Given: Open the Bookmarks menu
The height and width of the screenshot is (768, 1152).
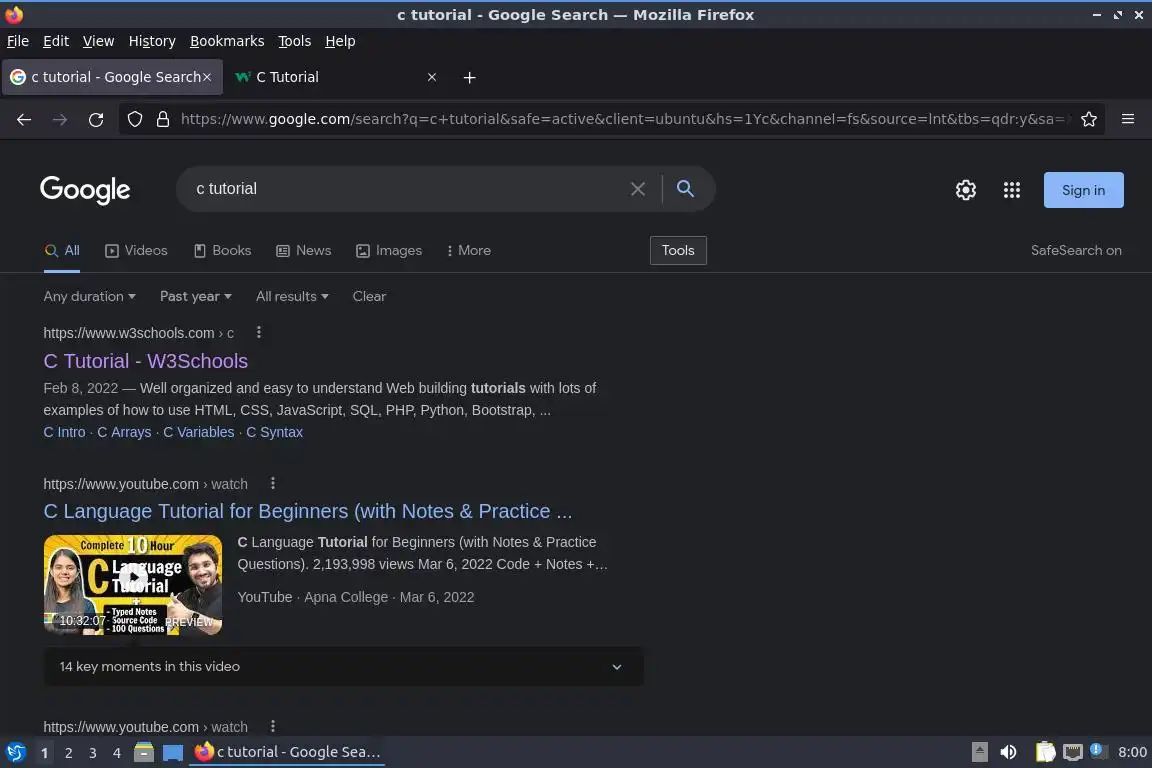Looking at the screenshot, I should 227,41.
